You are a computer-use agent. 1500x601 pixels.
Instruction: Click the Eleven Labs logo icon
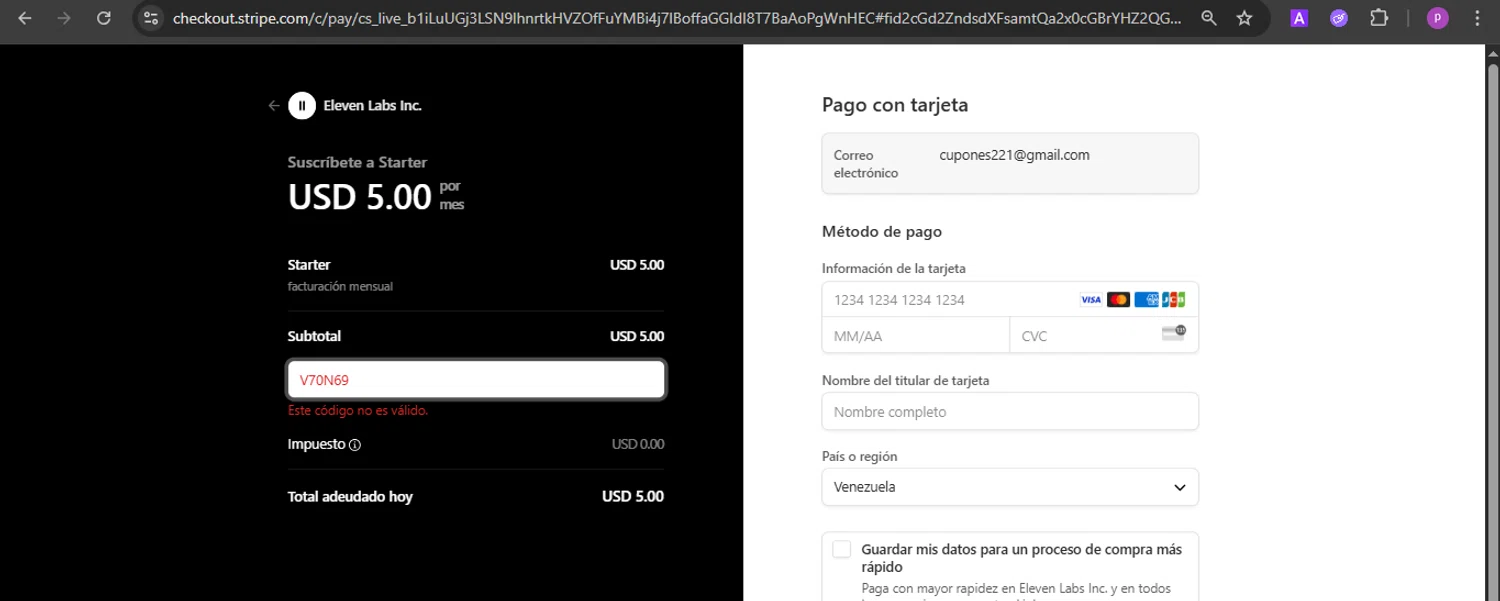[x=302, y=105]
